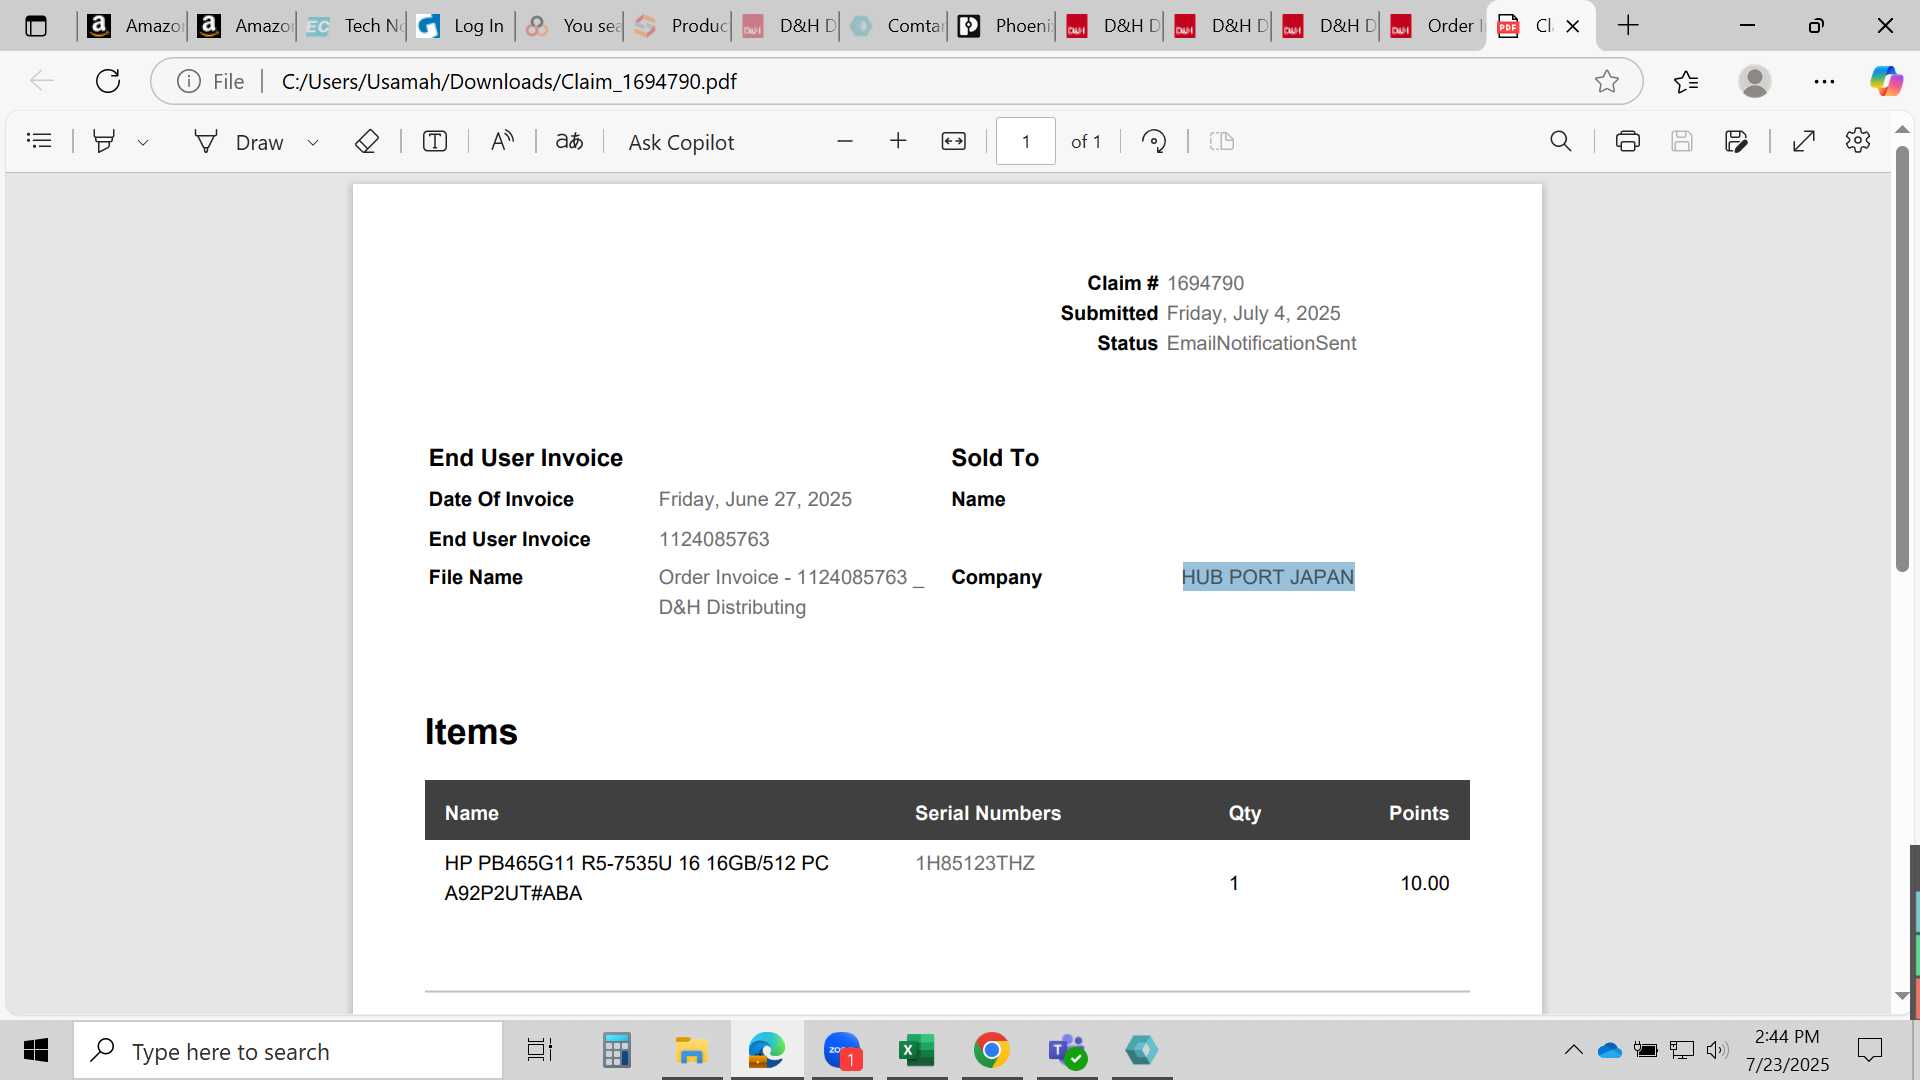Image resolution: width=1920 pixels, height=1080 pixels.
Task: Enter full screen mode
Action: [1804, 141]
